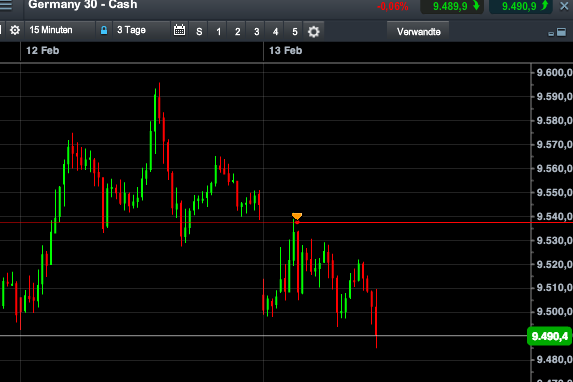This screenshot has height=382, width=573.
Task: Select chart preset 1
Action: pyautogui.click(x=219, y=31)
